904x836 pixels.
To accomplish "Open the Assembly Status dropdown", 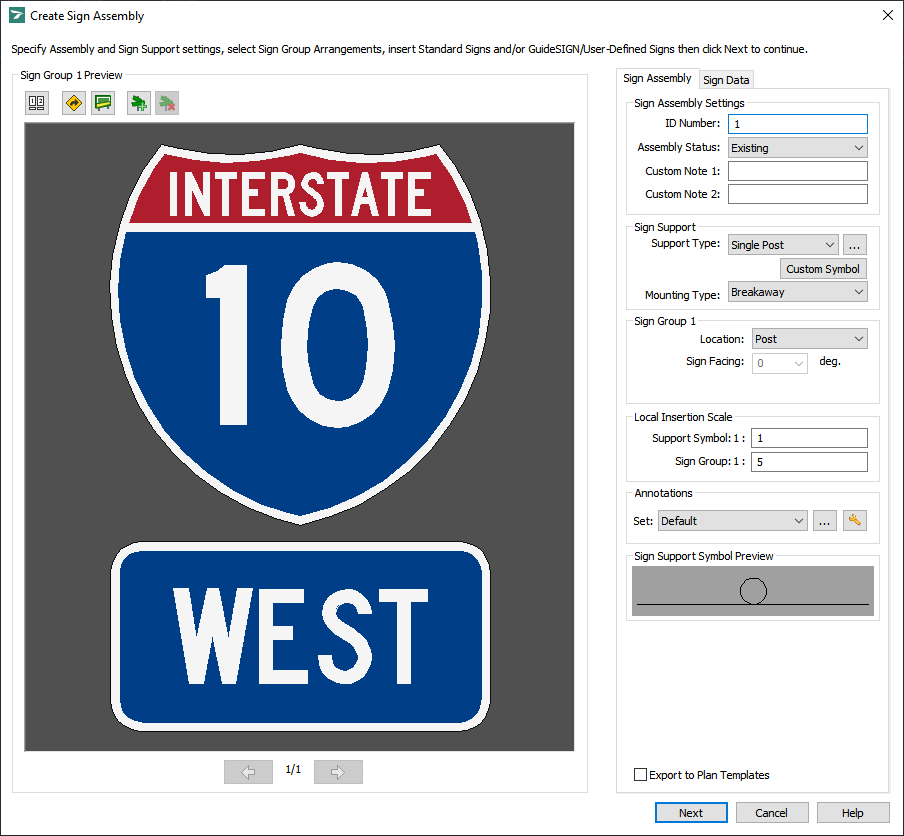I will pos(797,148).
